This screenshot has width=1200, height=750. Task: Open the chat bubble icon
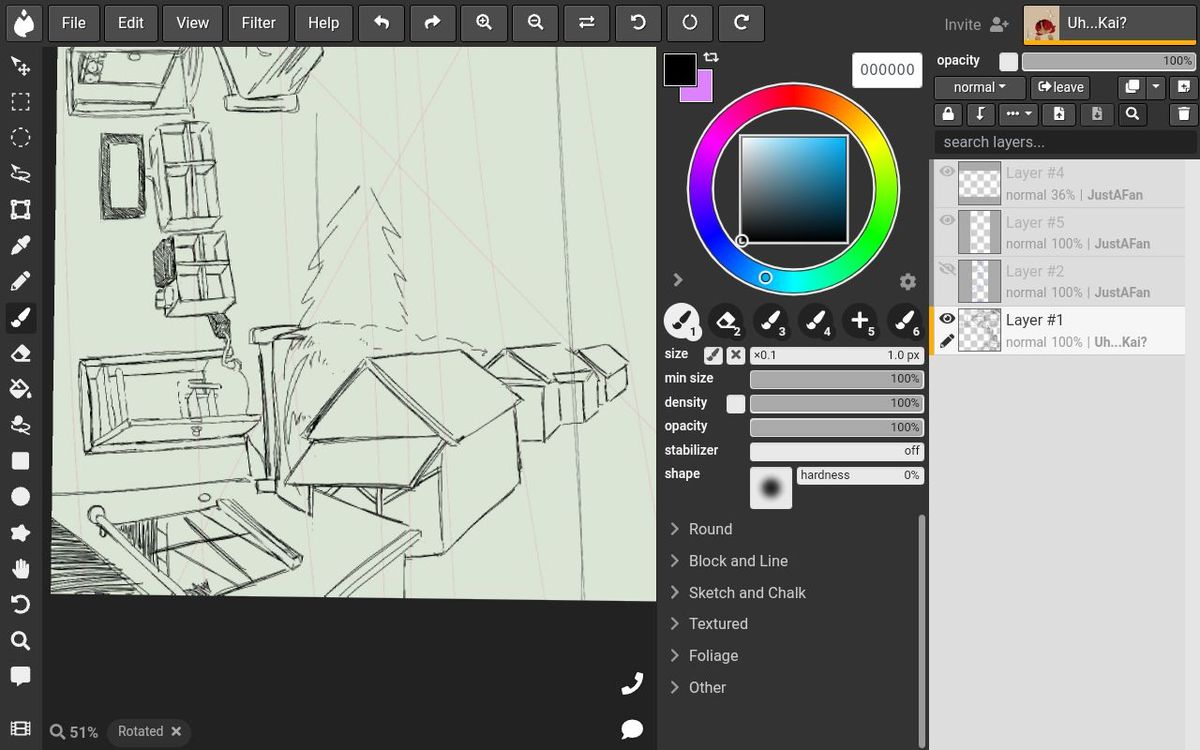pos(632,729)
